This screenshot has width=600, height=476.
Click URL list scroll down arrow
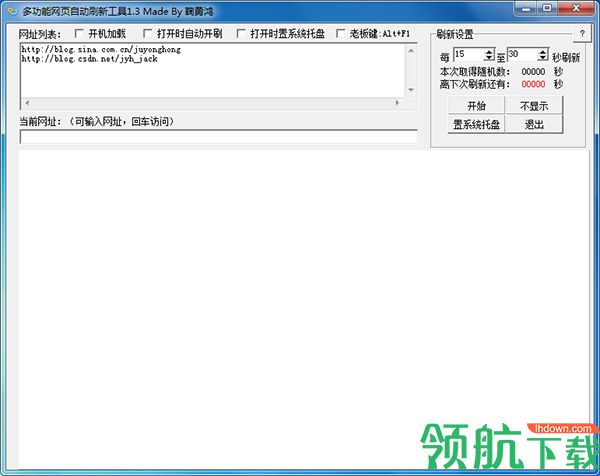point(411,90)
